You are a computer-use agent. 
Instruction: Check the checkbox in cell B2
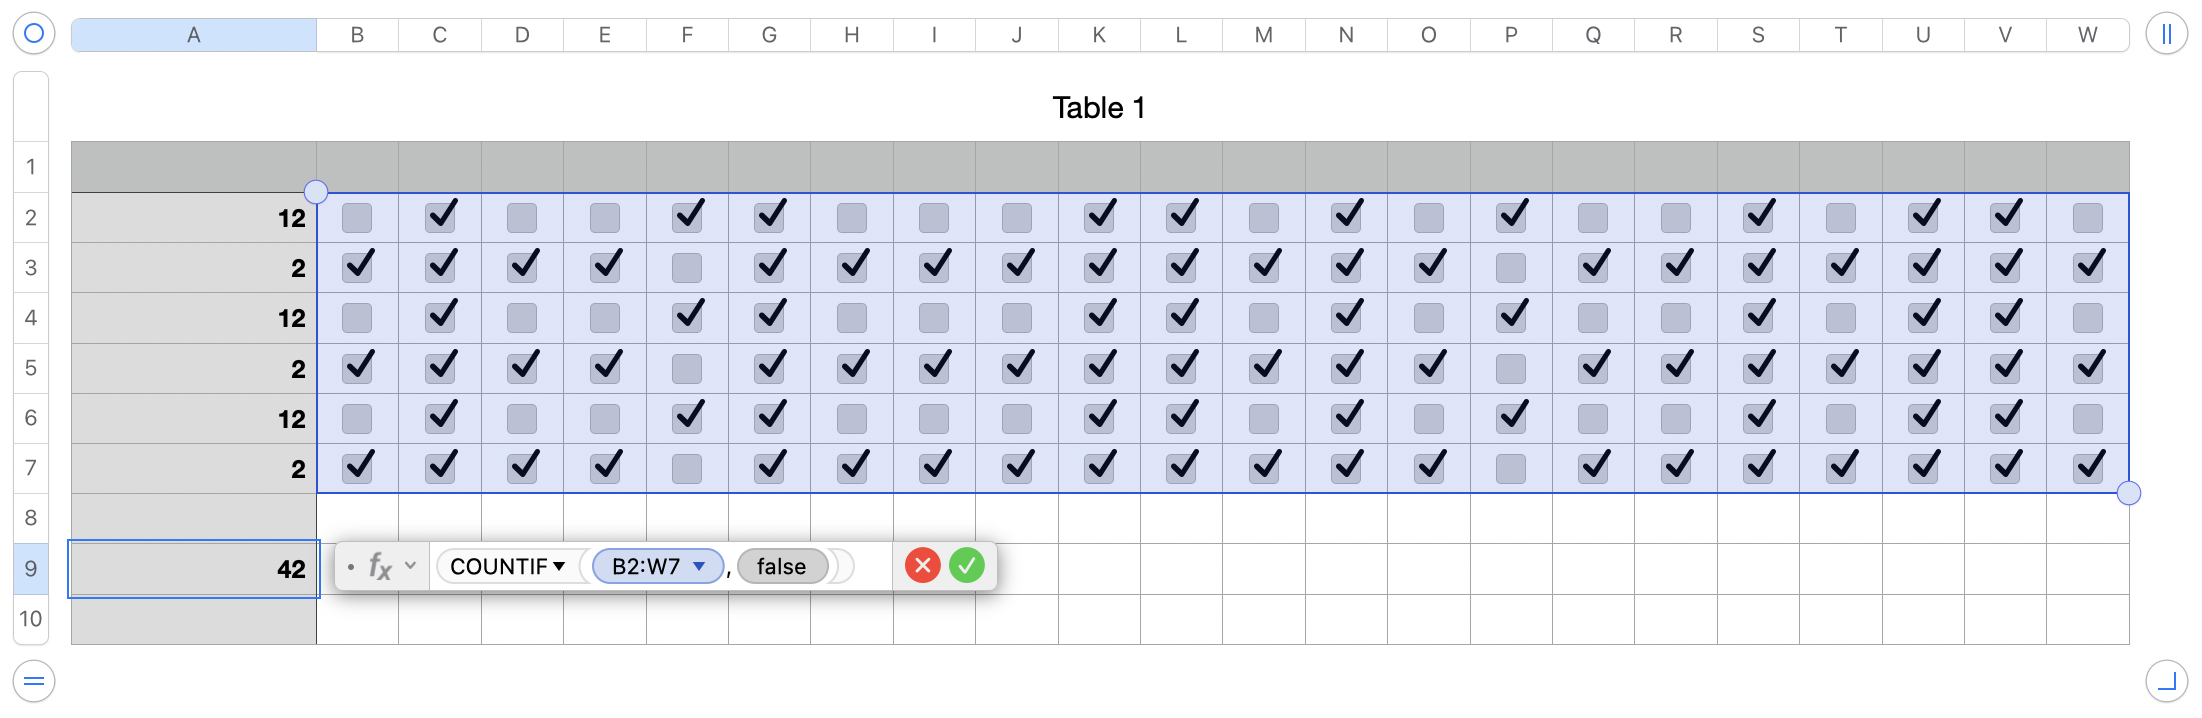[x=357, y=218]
